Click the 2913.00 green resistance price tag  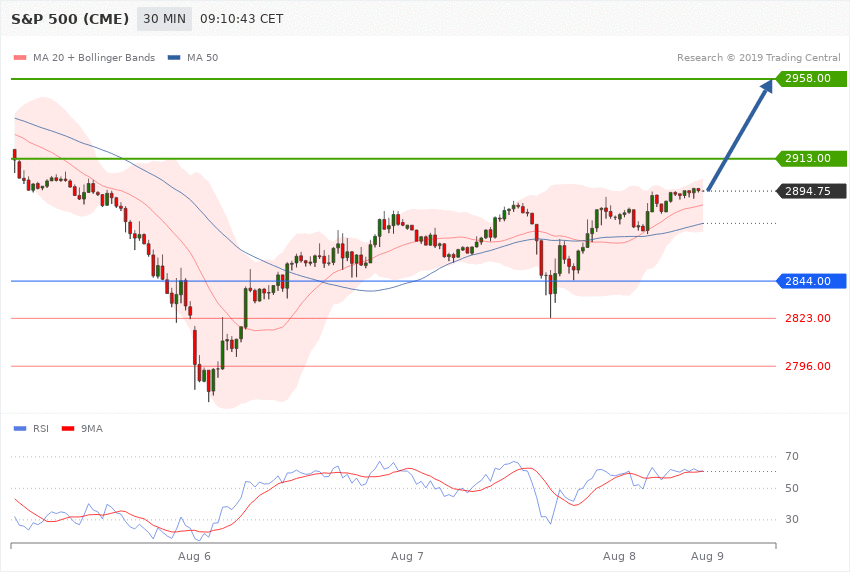coord(811,158)
